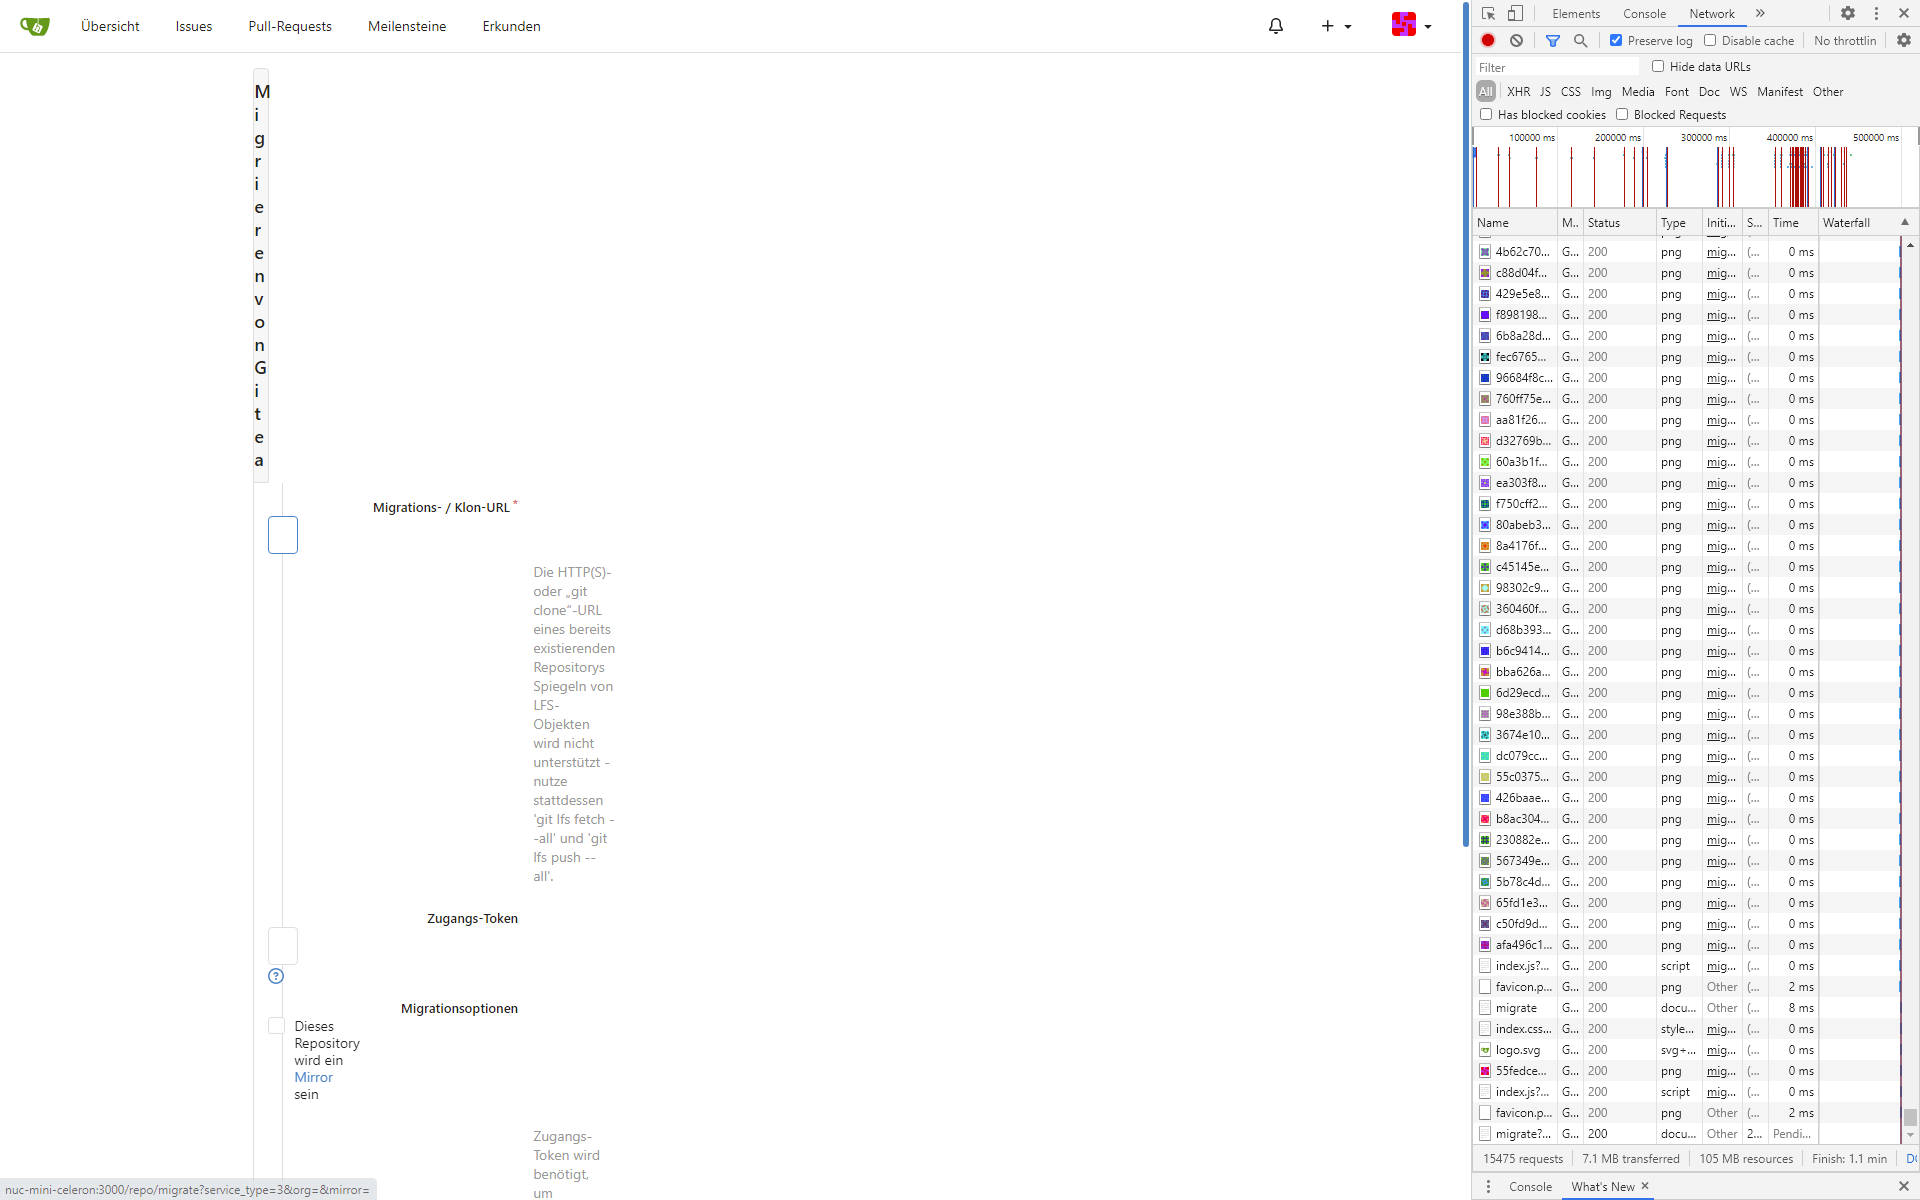Enable Disable cache checkbox
This screenshot has height=1200, width=1920.
(x=1710, y=40)
